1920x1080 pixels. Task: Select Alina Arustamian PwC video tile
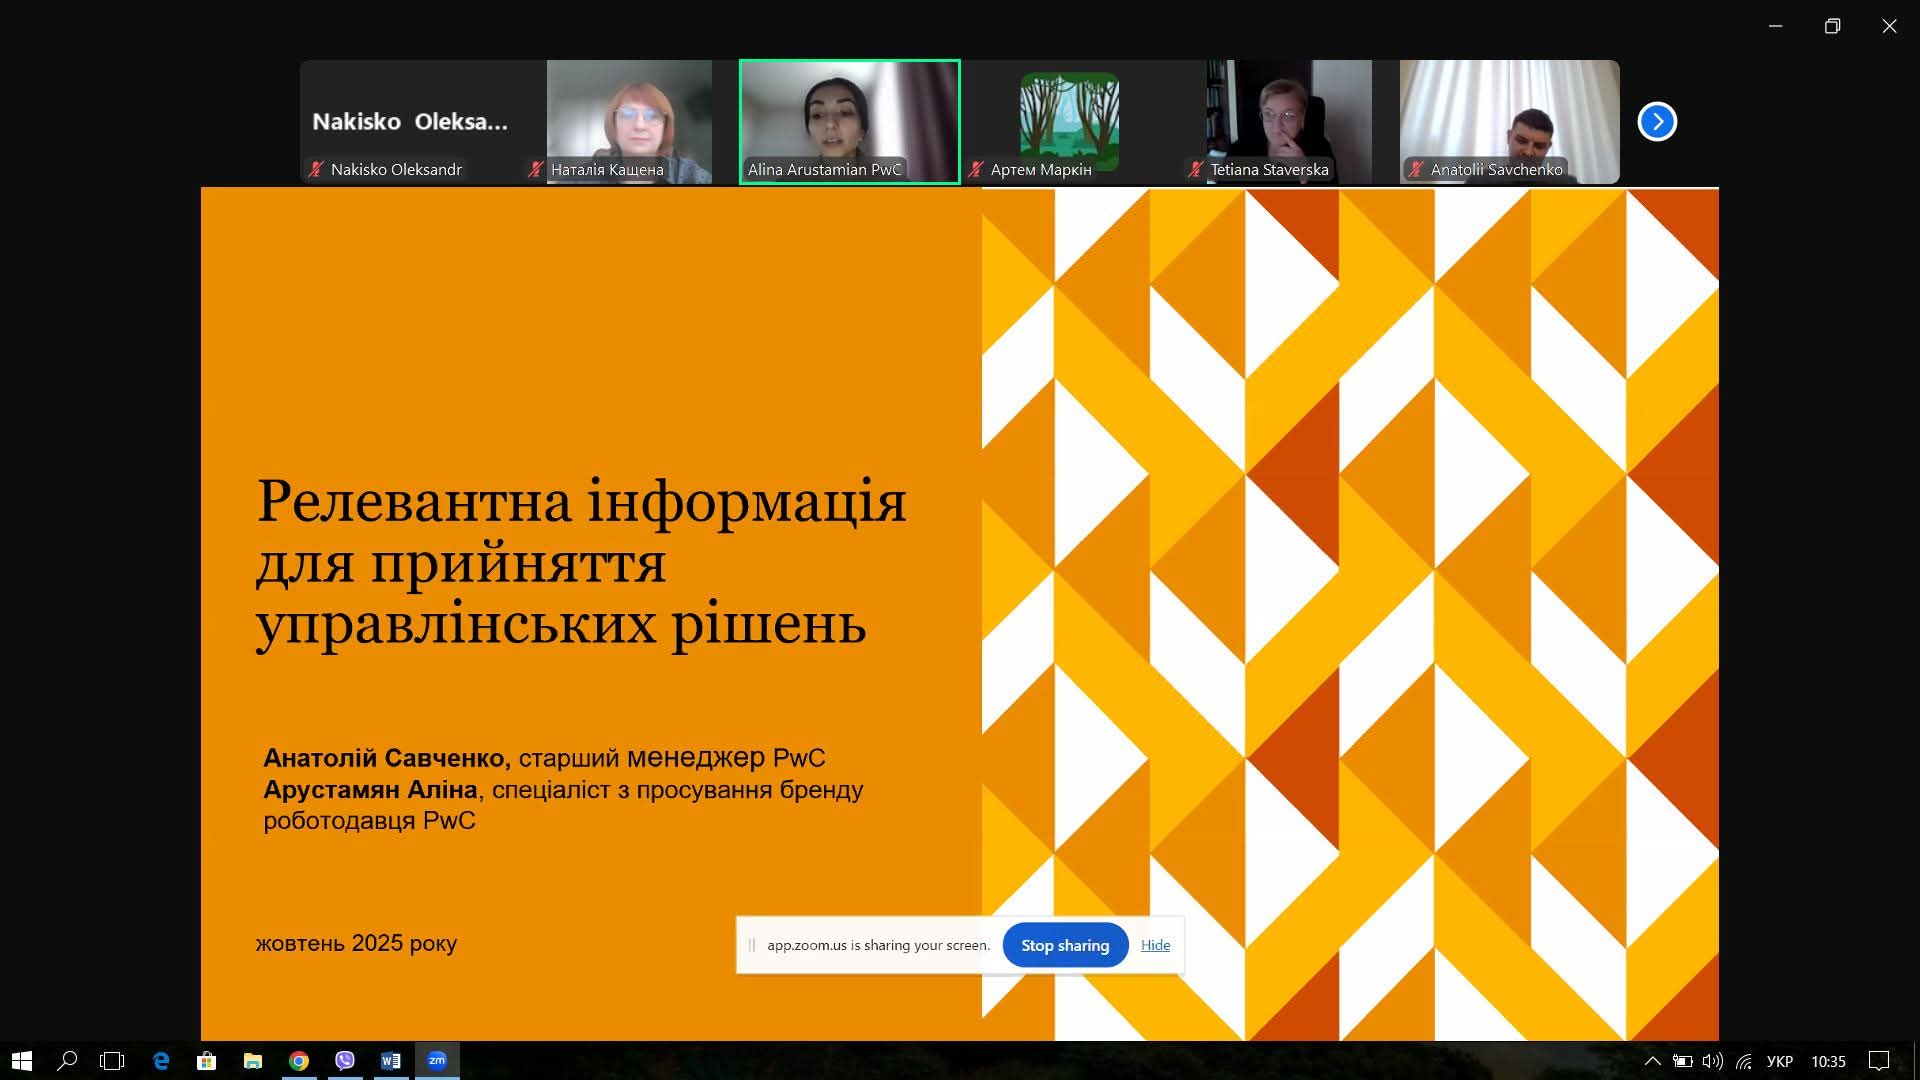click(849, 122)
